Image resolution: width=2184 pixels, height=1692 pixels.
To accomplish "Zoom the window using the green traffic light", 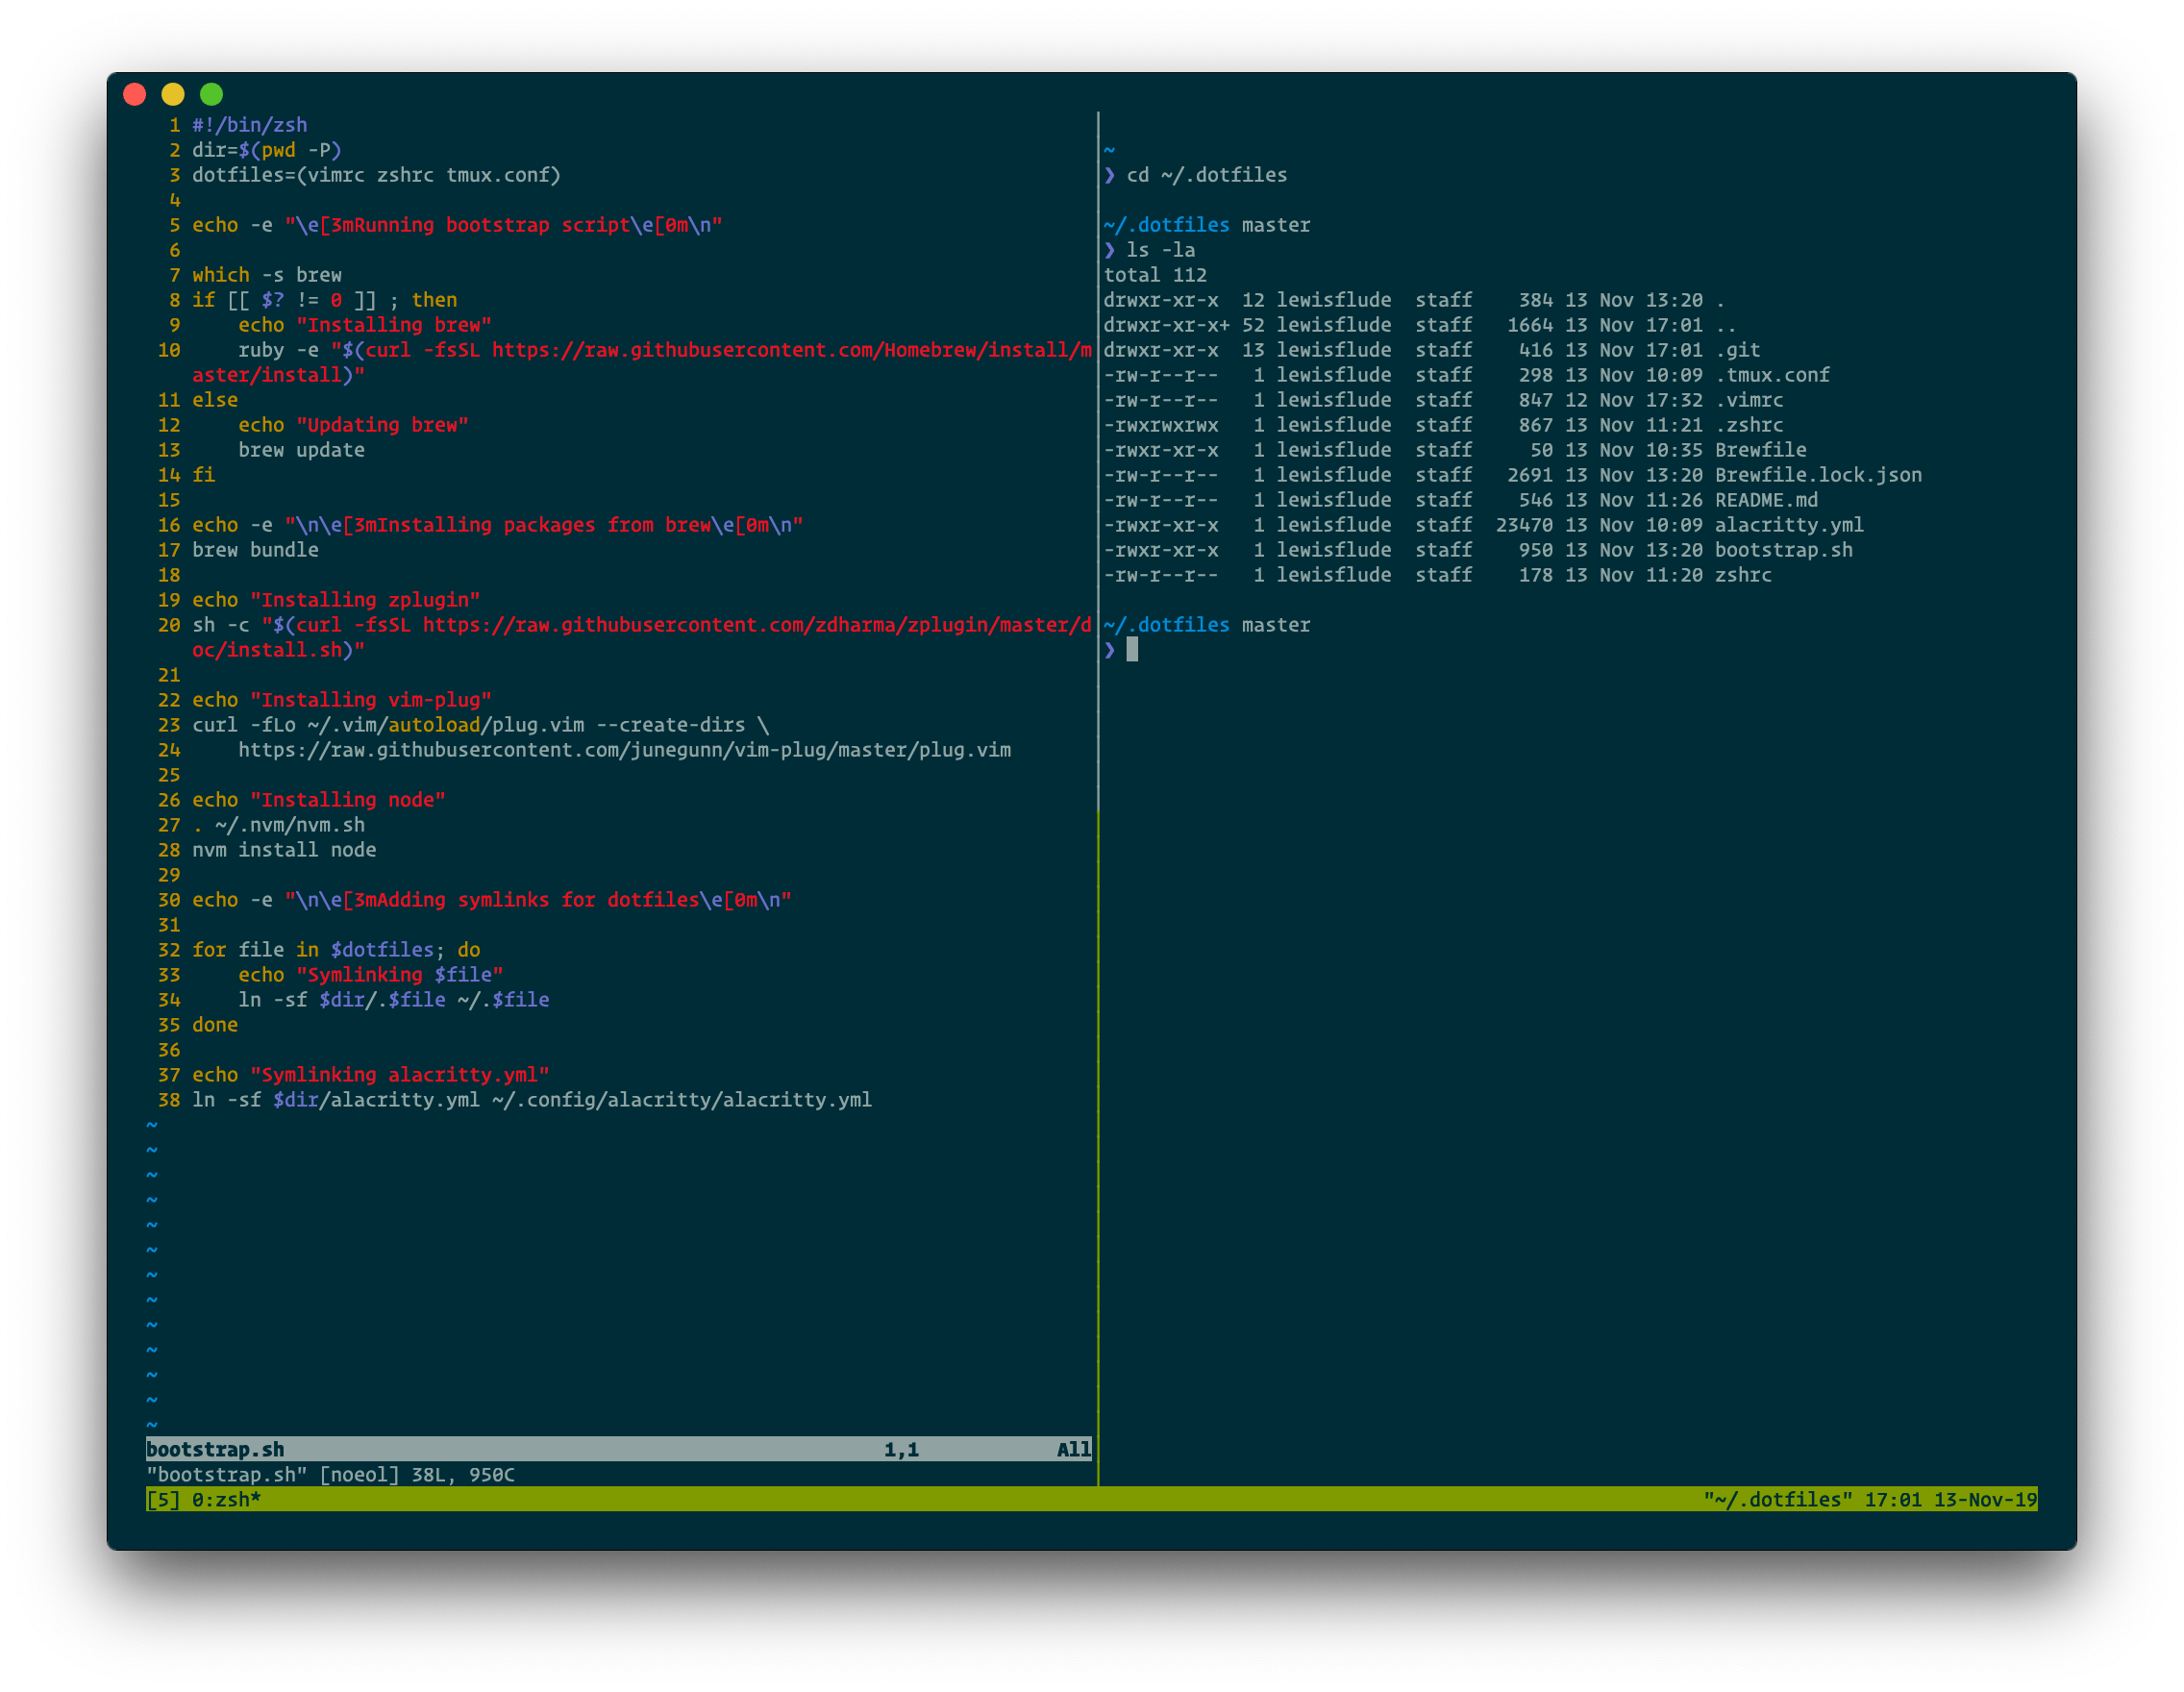I will click(x=212, y=95).
